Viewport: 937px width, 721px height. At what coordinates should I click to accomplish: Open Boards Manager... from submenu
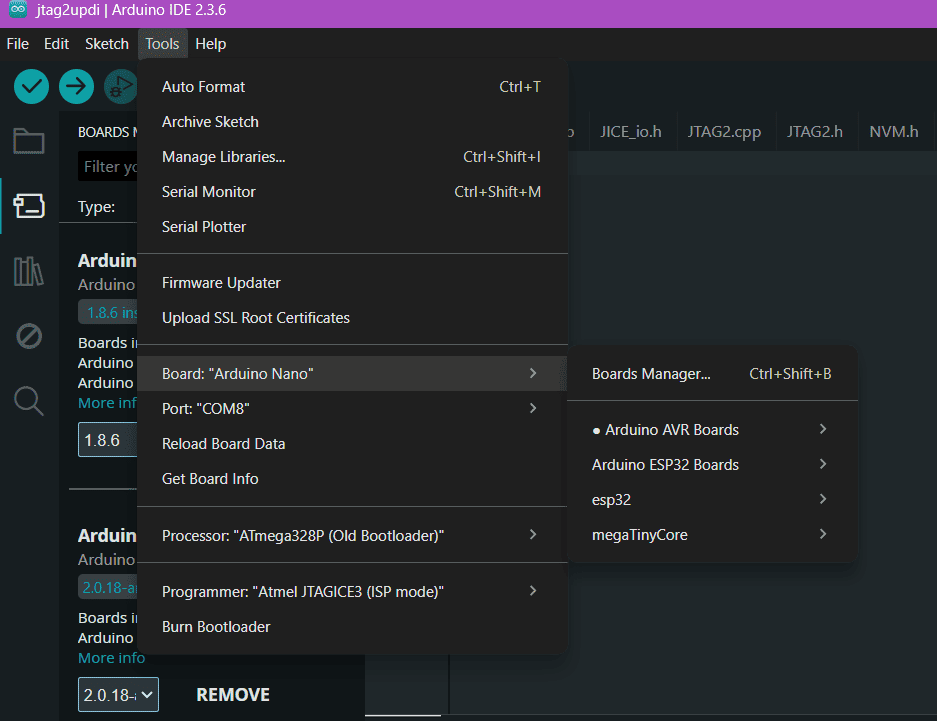click(x=651, y=374)
